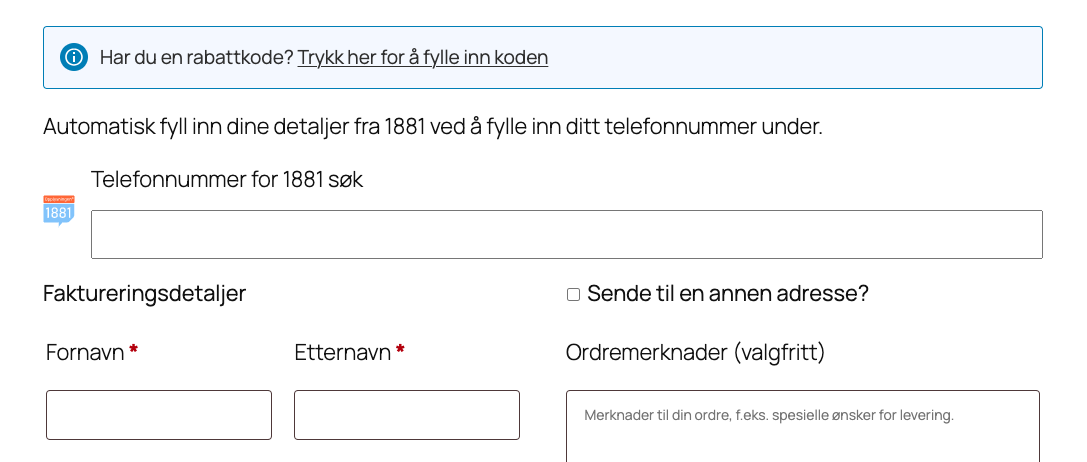The height and width of the screenshot is (462, 1087).
Task: Click empty area of the blue rabattkode banner
Action: pyautogui.click(x=800, y=57)
